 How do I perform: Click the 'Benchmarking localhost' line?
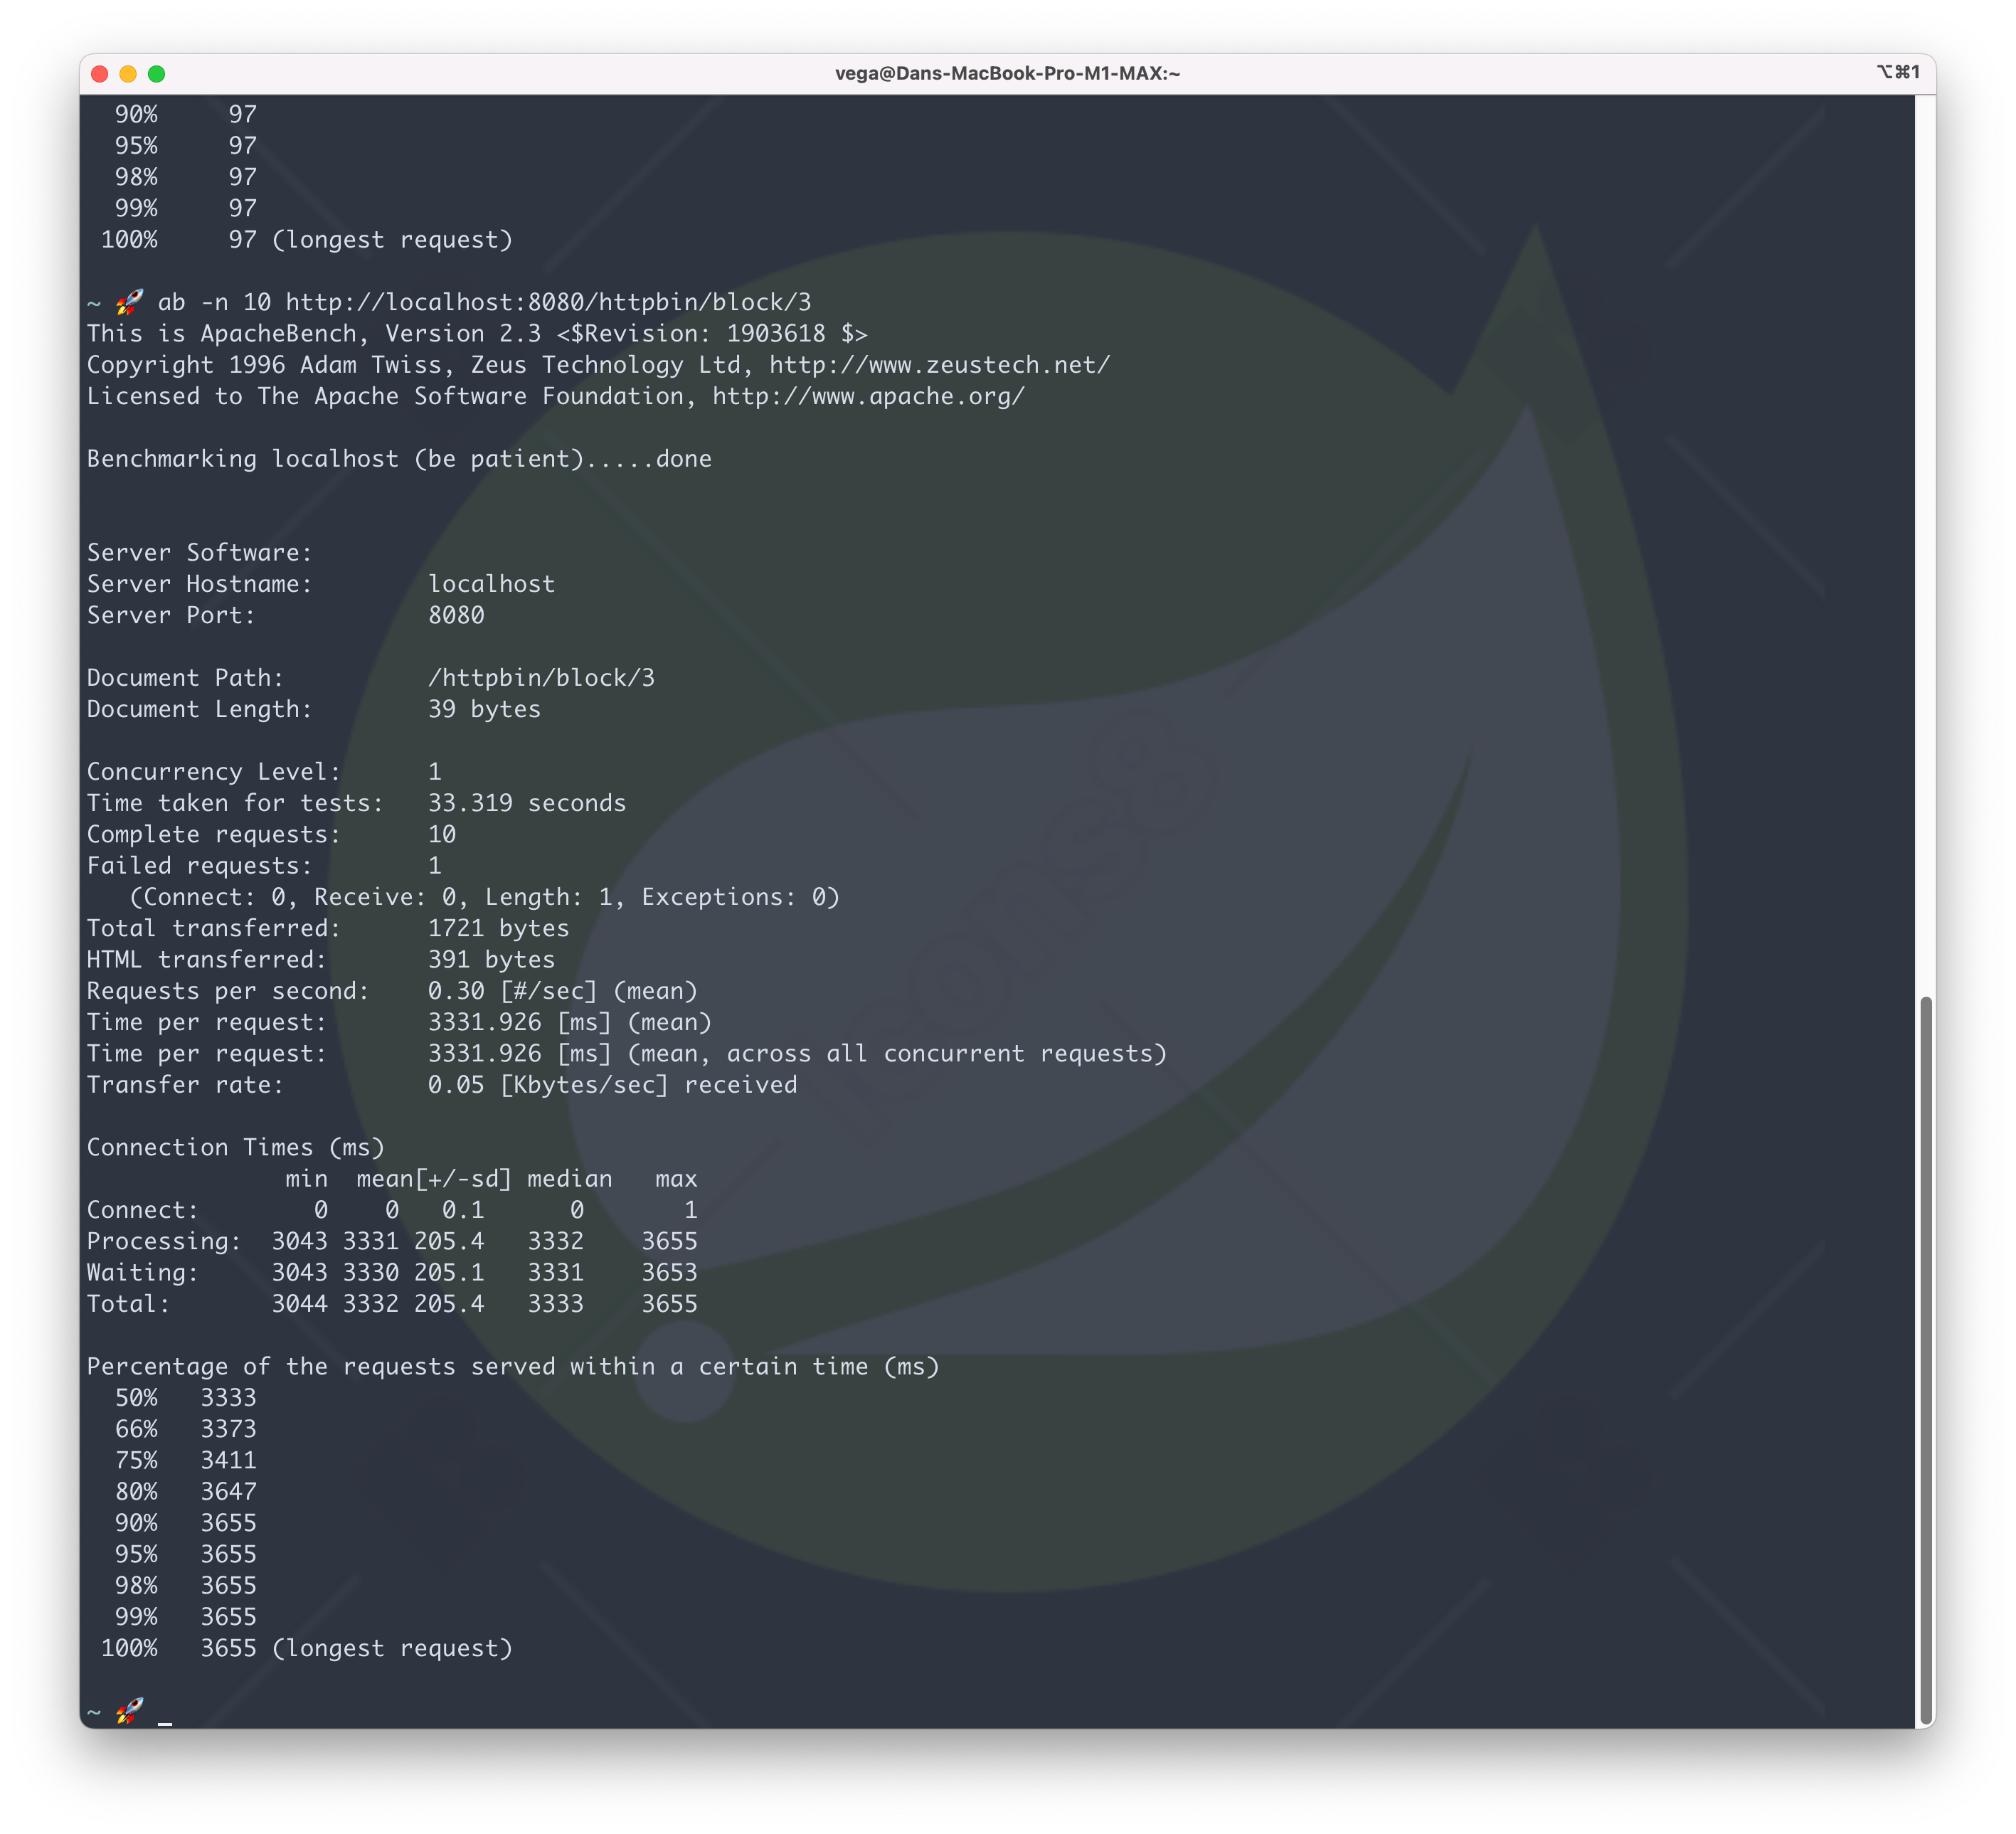(399, 459)
